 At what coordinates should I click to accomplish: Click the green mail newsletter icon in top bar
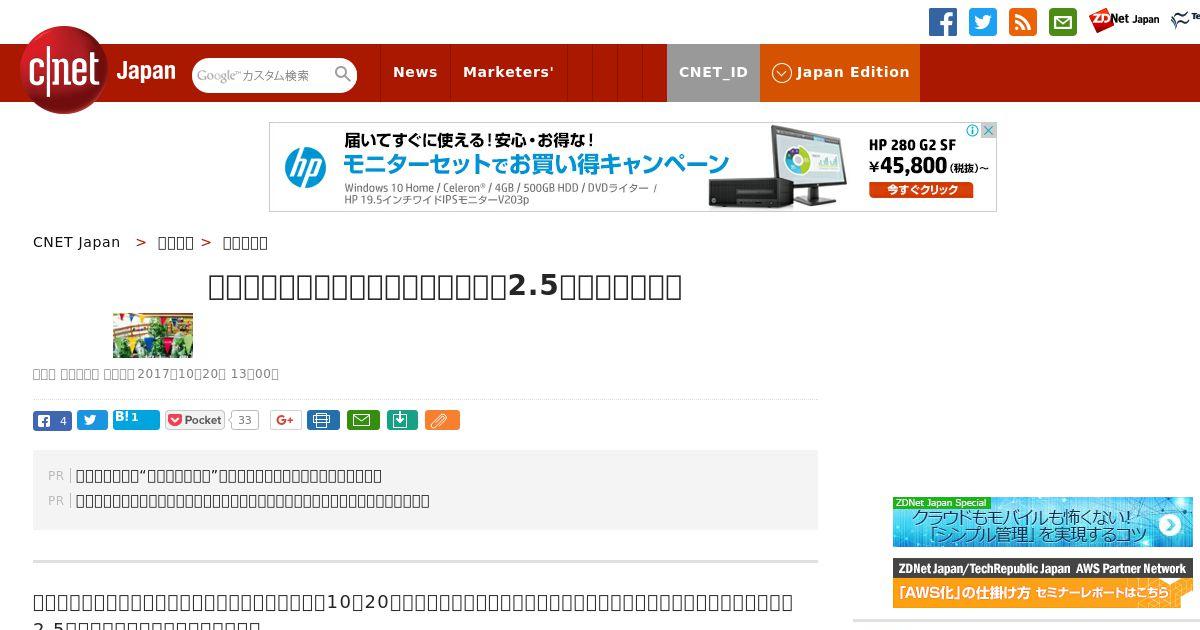(1063, 22)
